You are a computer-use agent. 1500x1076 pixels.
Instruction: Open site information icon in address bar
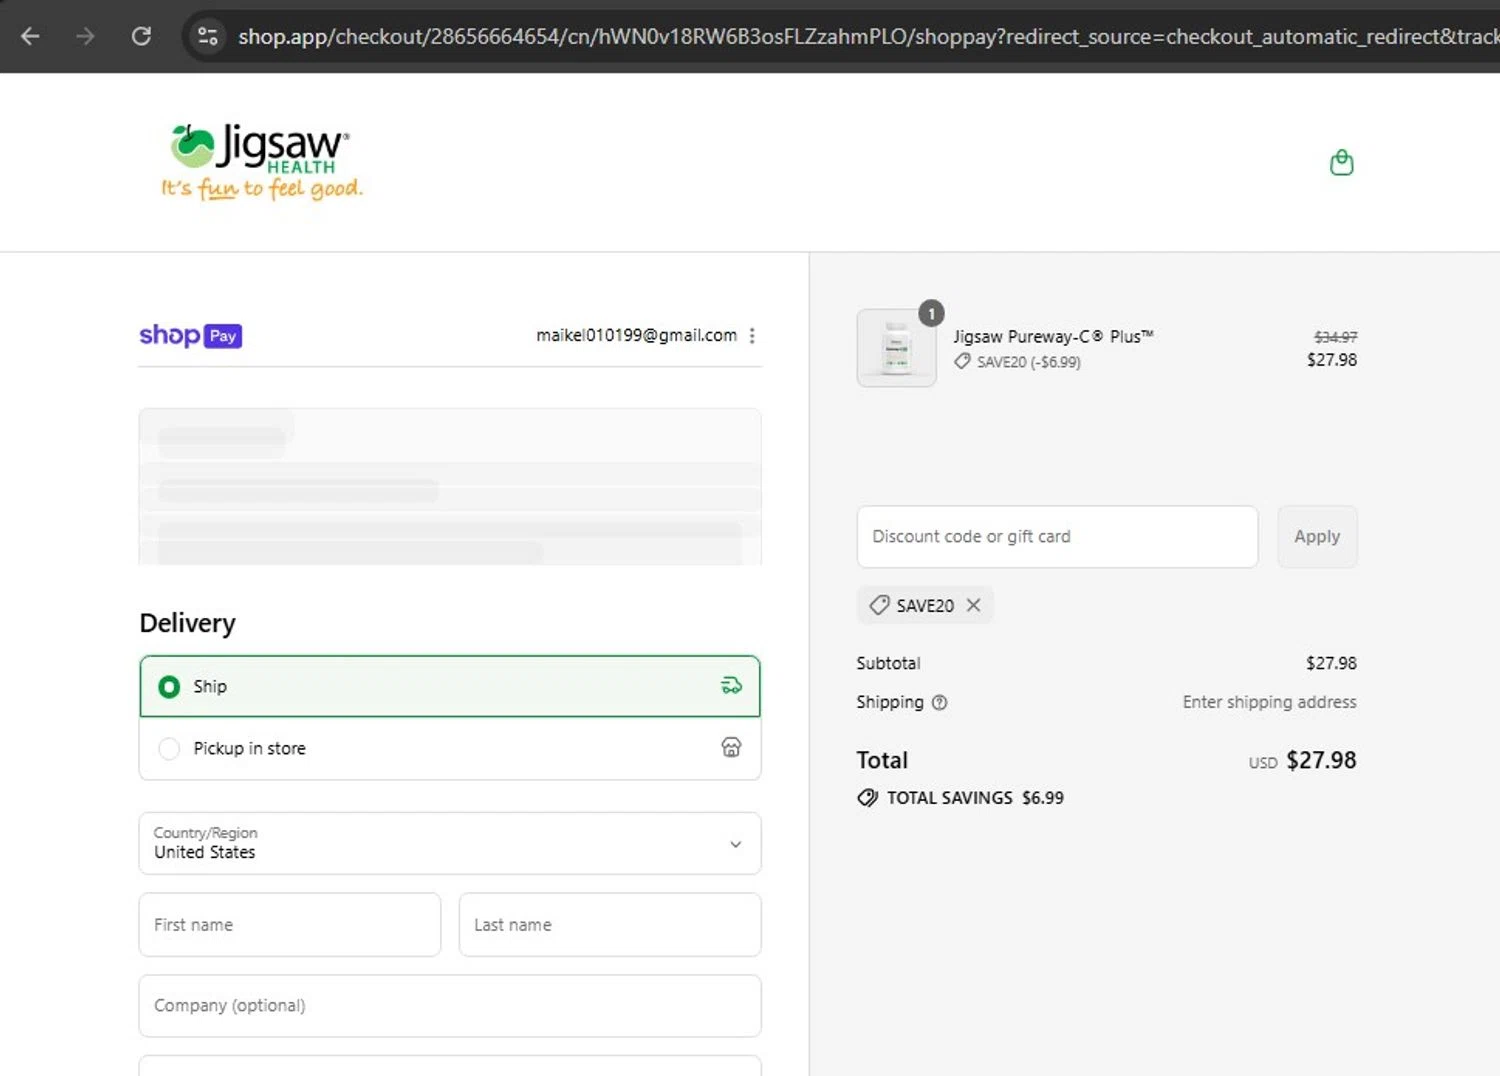207,36
